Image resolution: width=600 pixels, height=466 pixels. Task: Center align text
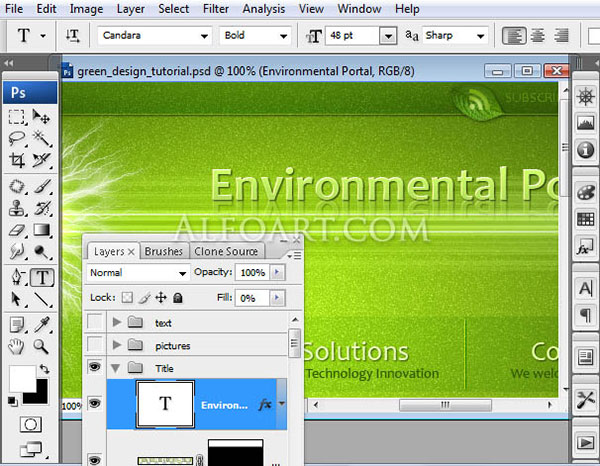(538, 36)
